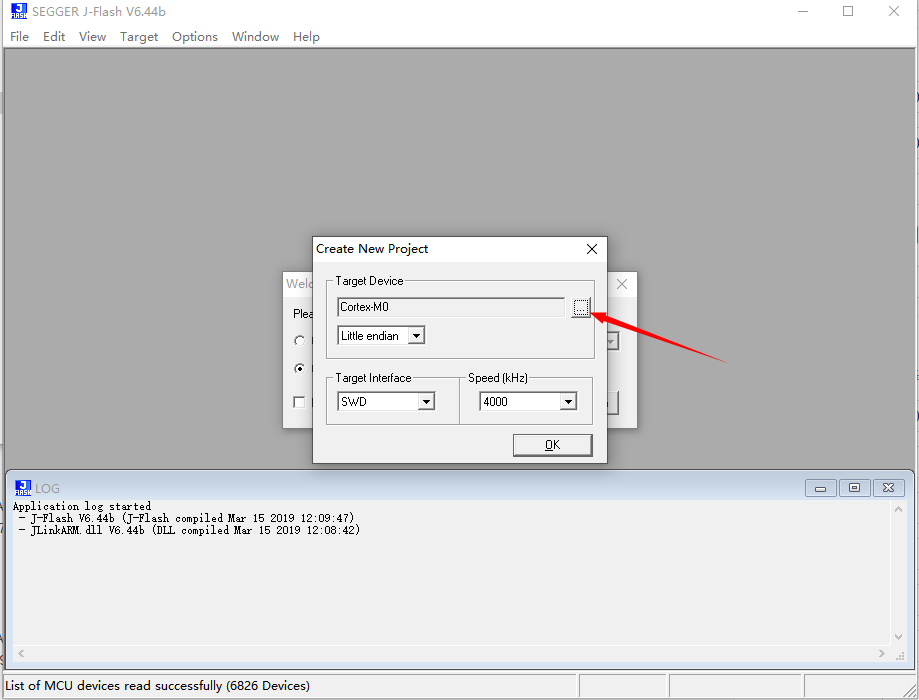Image resolution: width=919 pixels, height=700 pixels.
Task: Open the Target menu
Action: click(139, 36)
